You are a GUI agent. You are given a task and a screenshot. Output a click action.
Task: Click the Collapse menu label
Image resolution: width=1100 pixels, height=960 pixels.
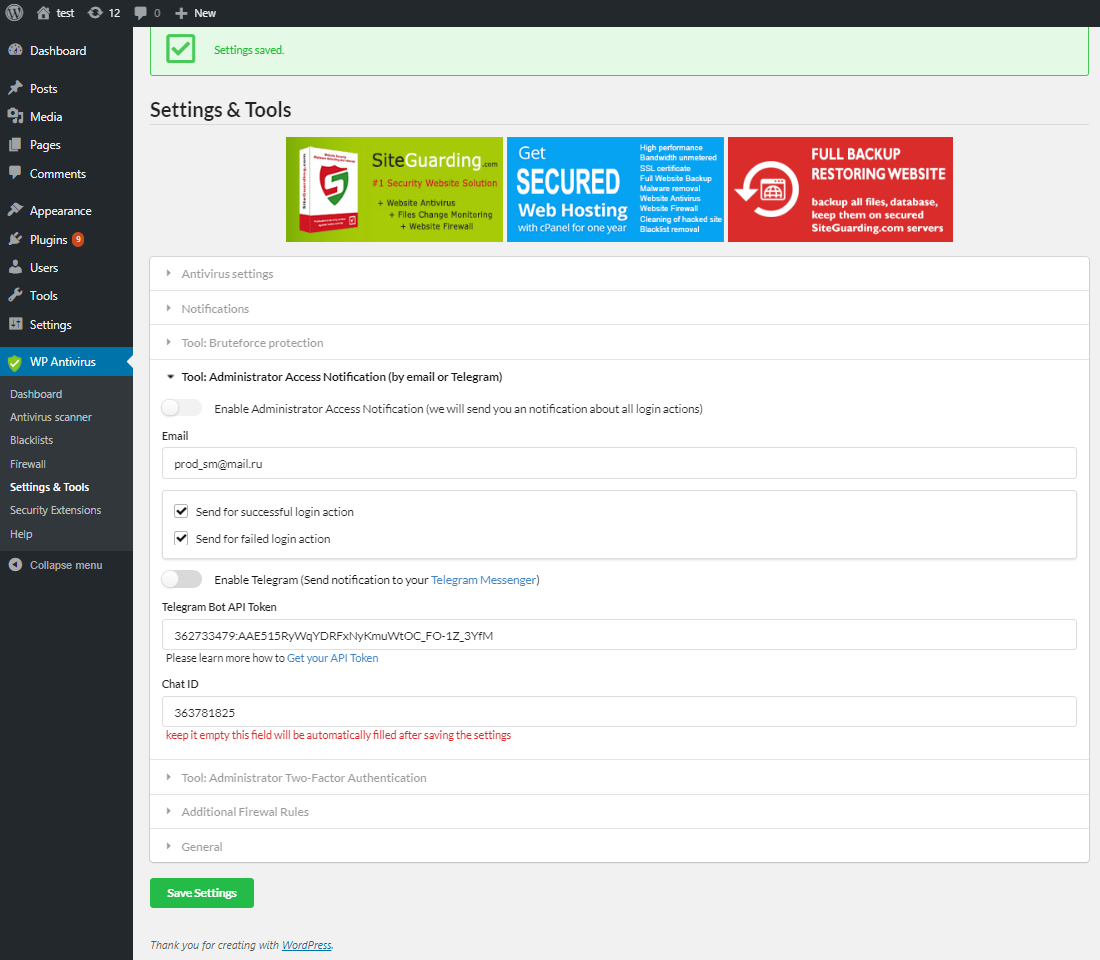[66, 565]
